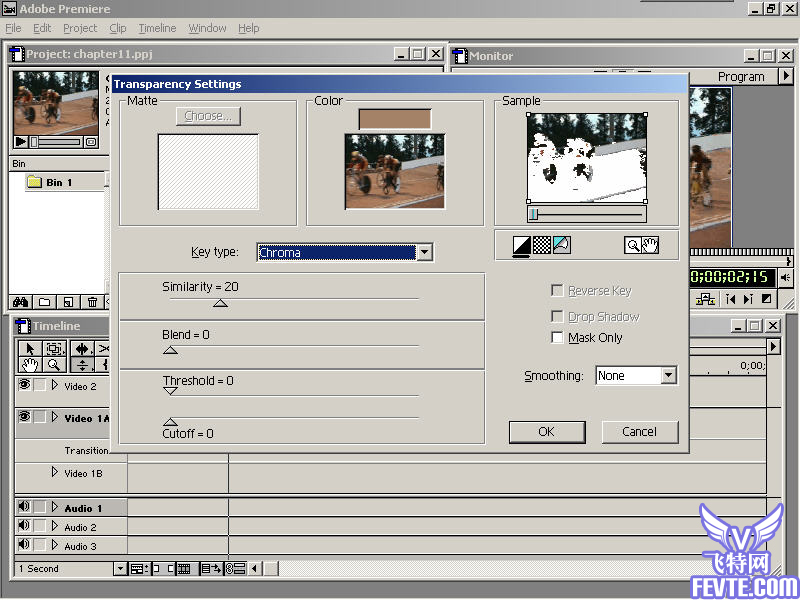Open the Smoothing dropdown
800x600 pixels.
point(668,376)
